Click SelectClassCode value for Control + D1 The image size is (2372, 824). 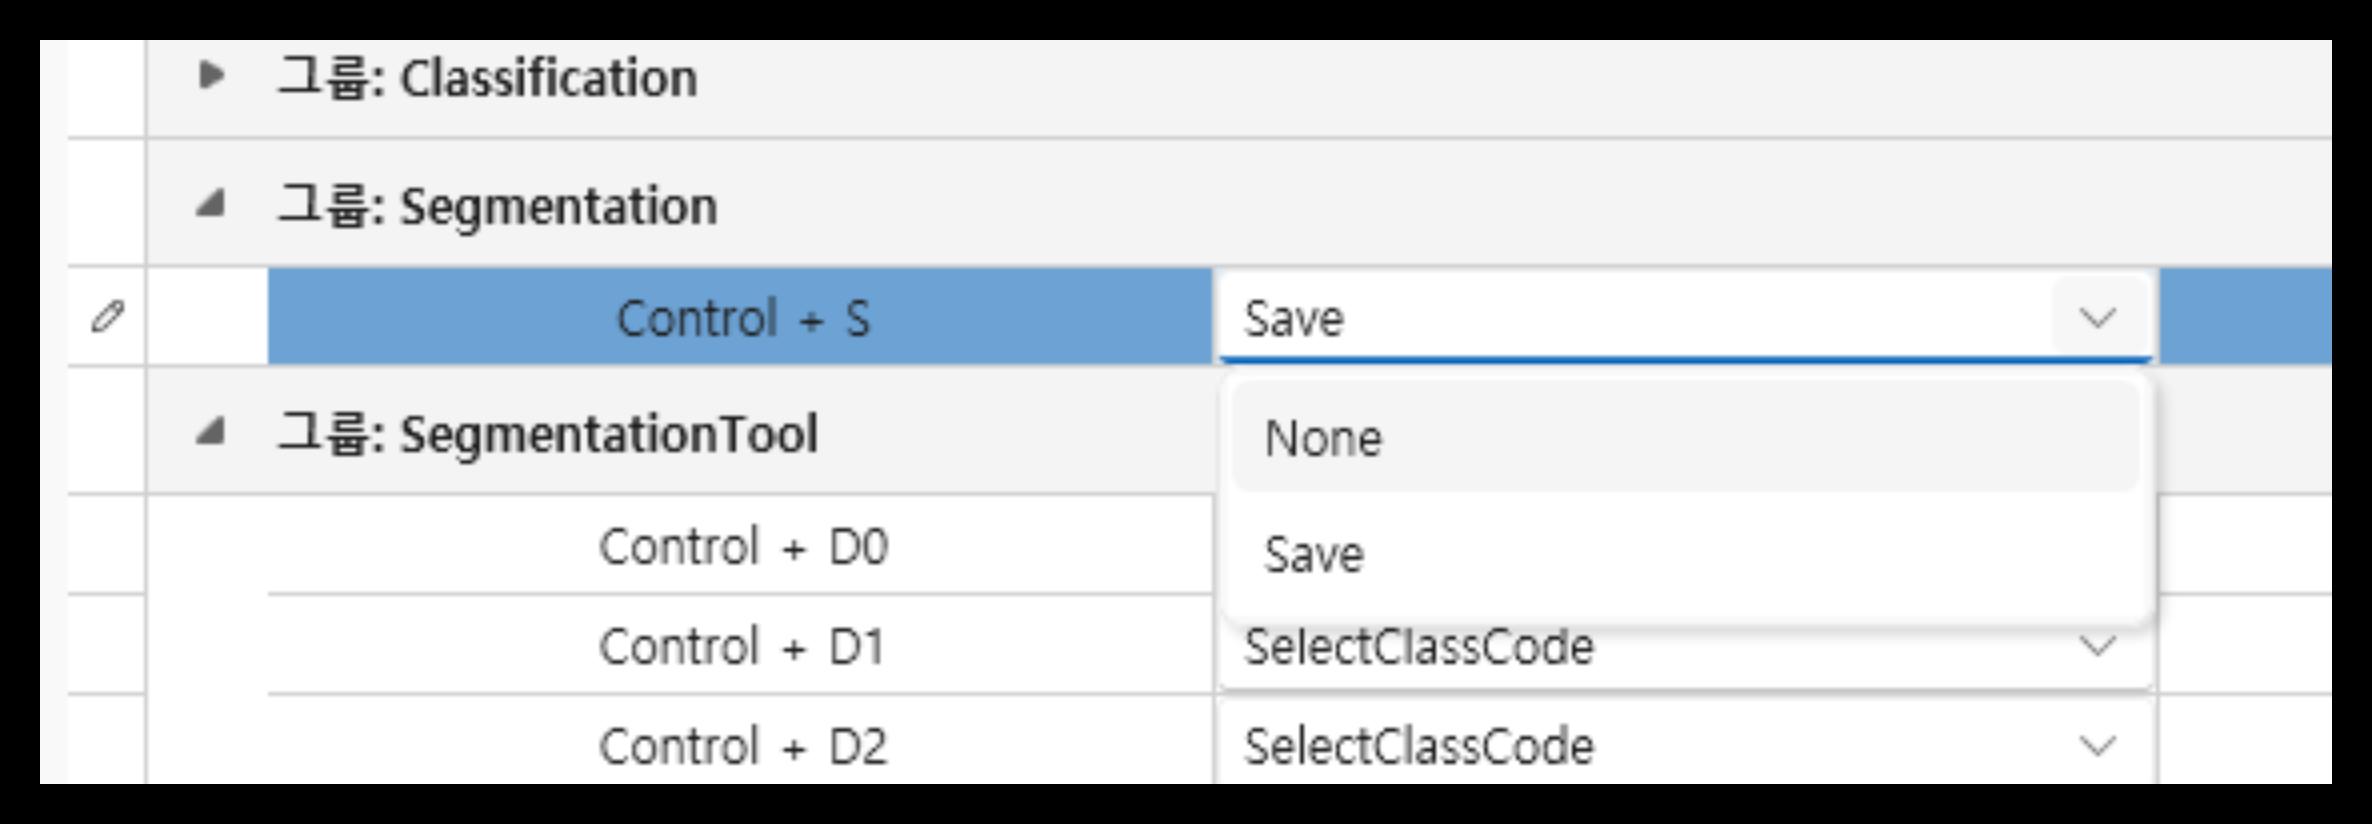[1418, 647]
